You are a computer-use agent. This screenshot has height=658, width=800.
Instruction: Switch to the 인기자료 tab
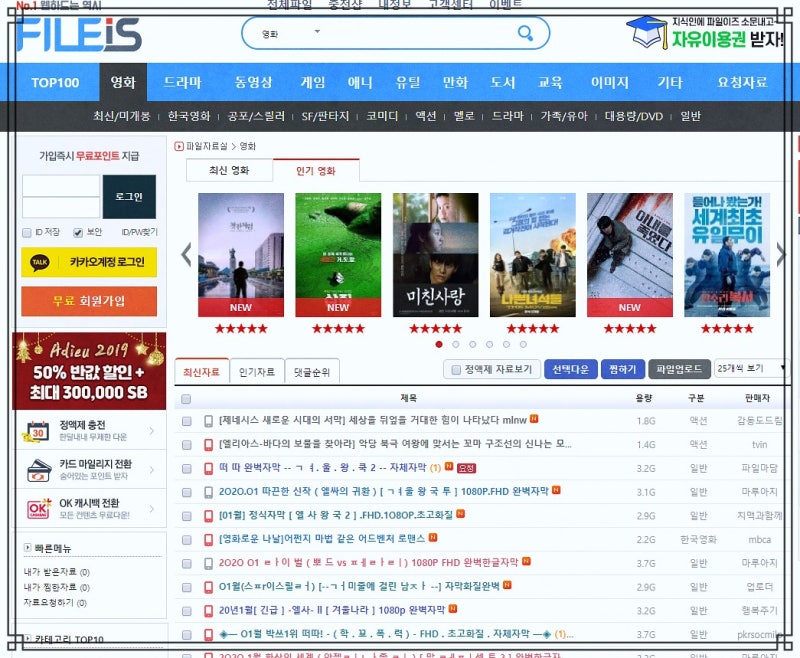(x=257, y=372)
